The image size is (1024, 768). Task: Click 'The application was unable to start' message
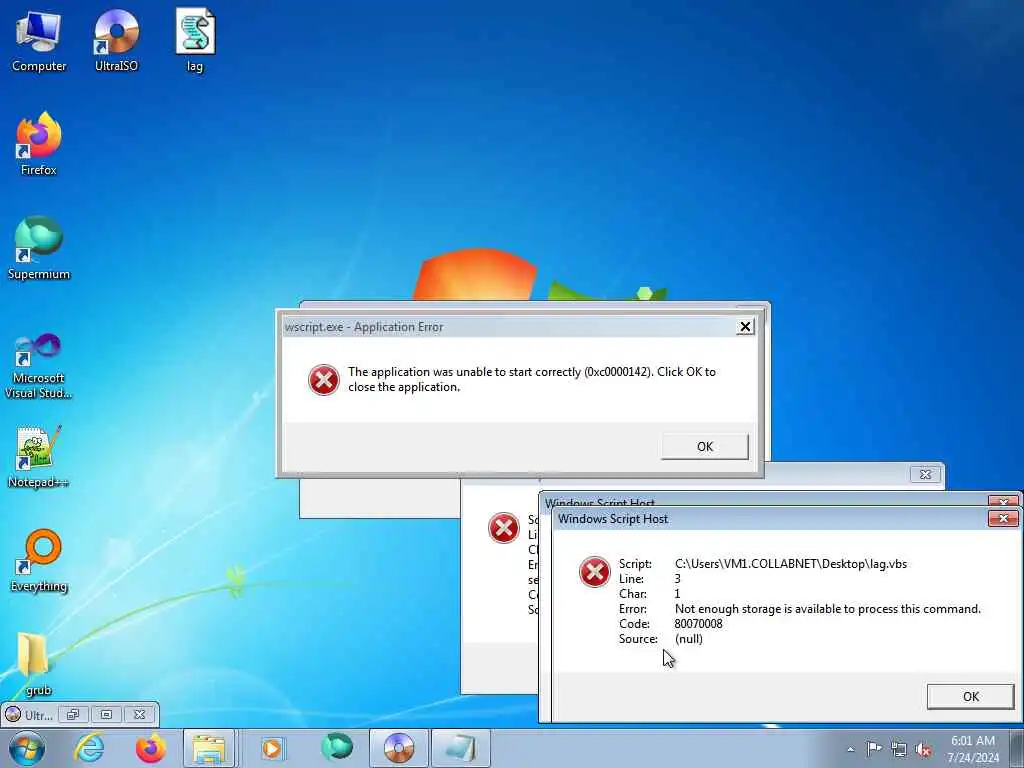(532, 379)
